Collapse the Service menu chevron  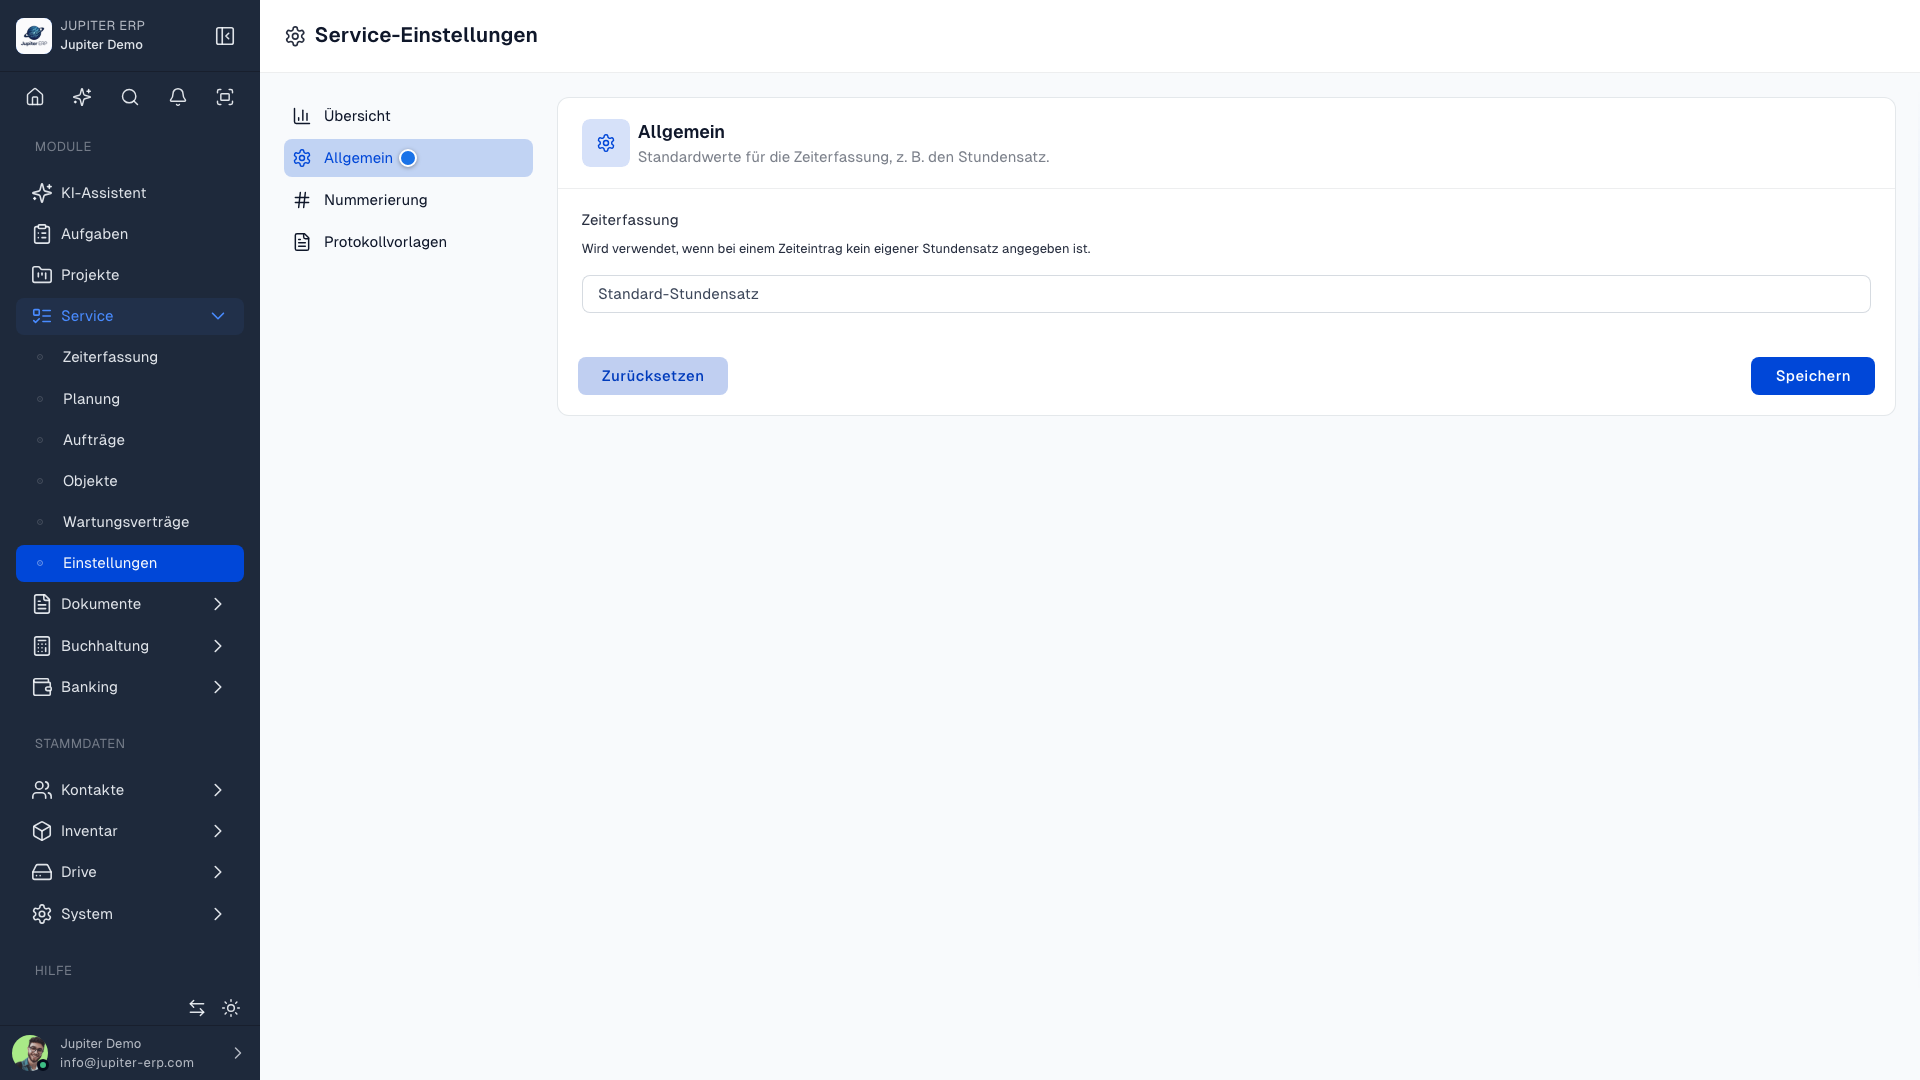218,316
